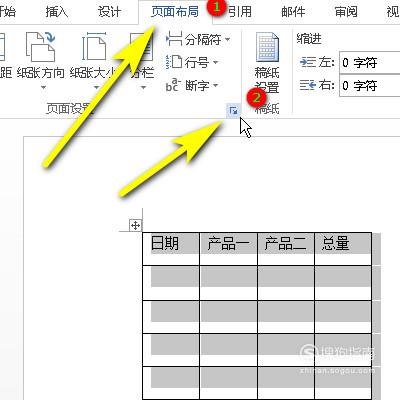Click the 产品二 header cell
Screen dimensions: 400x400
pos(286,249)
